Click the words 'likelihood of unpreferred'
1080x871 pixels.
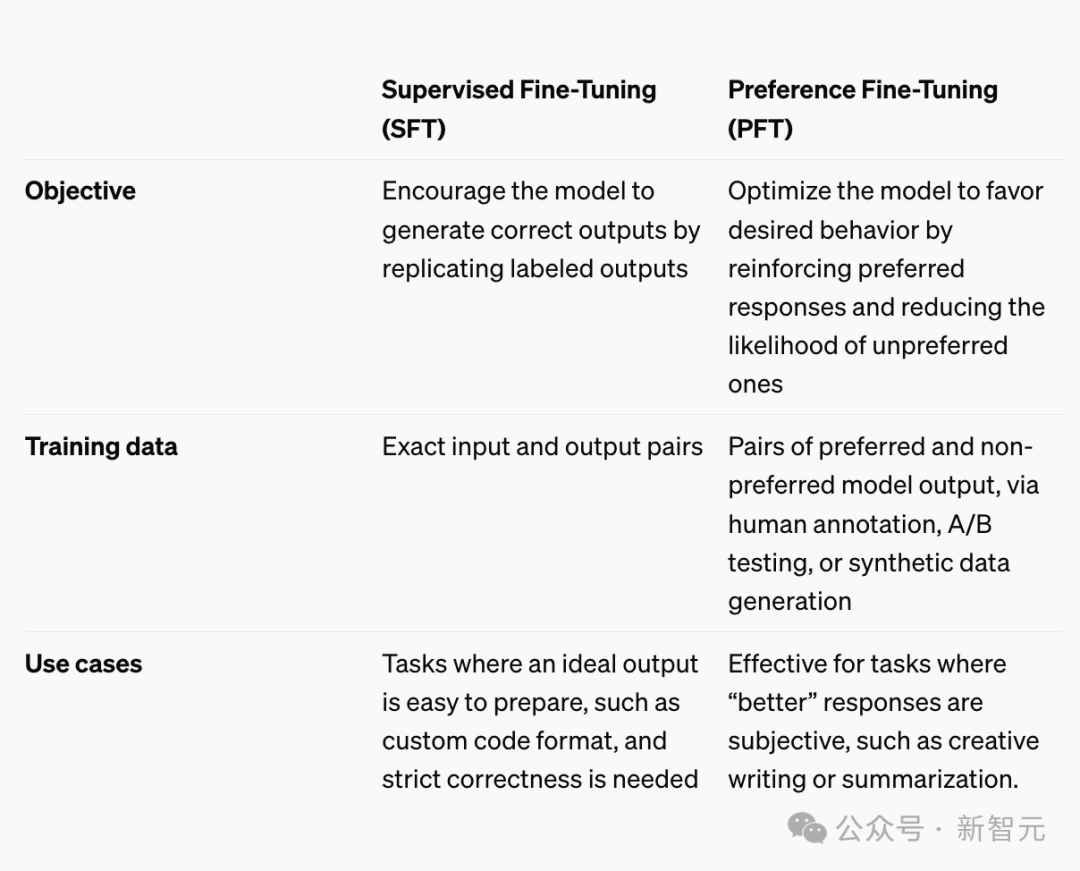867,346
